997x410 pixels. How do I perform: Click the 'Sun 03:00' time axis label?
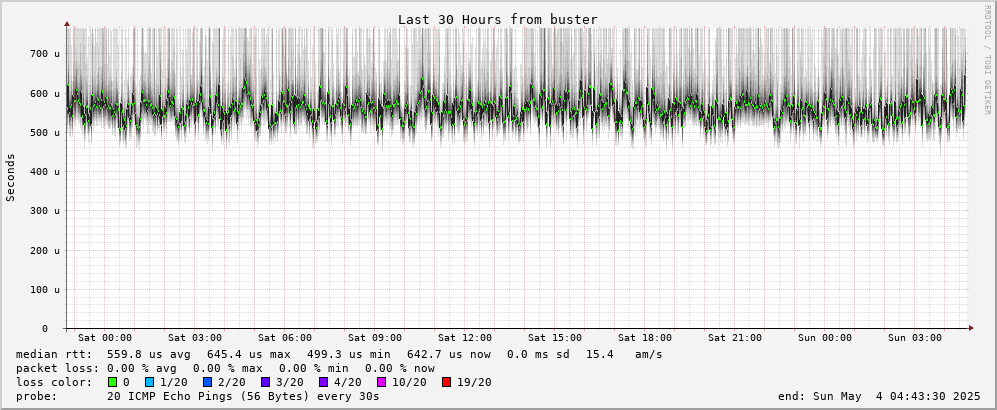pos(915,338)
